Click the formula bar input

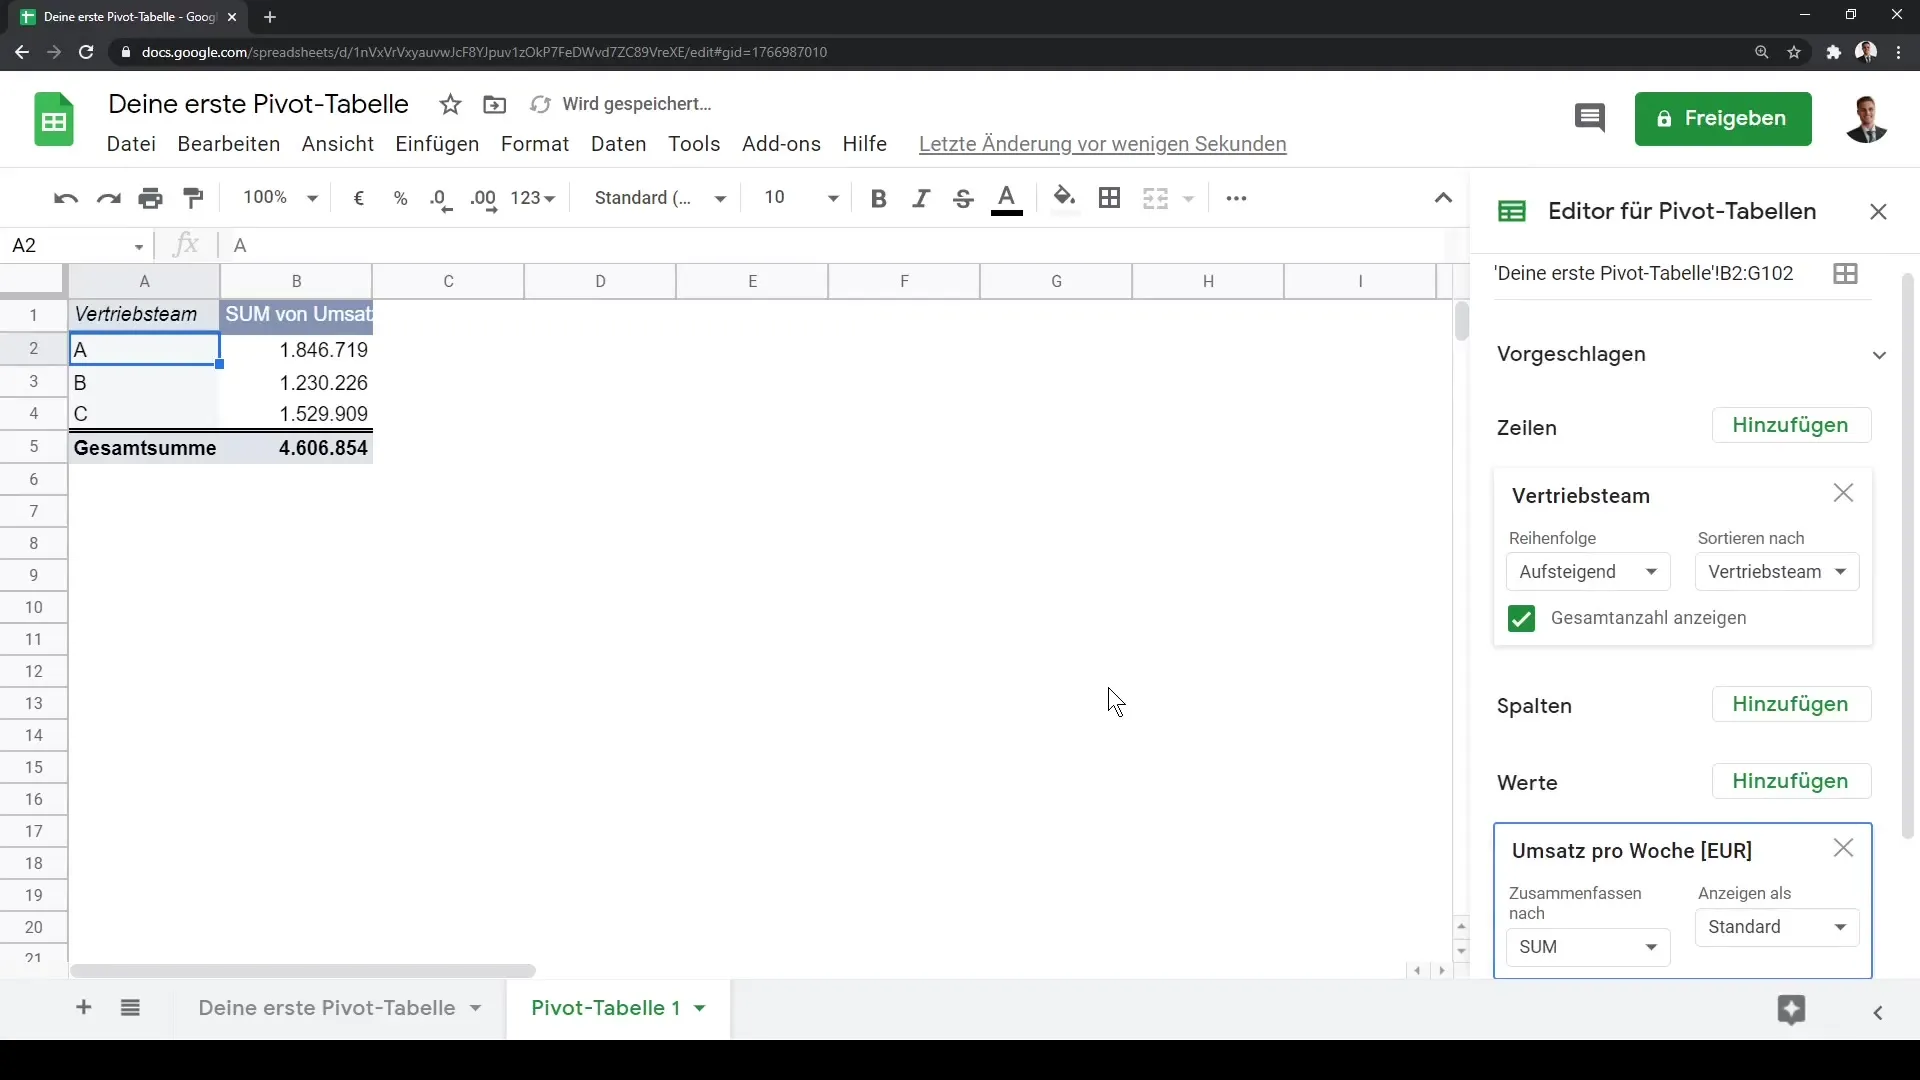[x=835, y=246]
